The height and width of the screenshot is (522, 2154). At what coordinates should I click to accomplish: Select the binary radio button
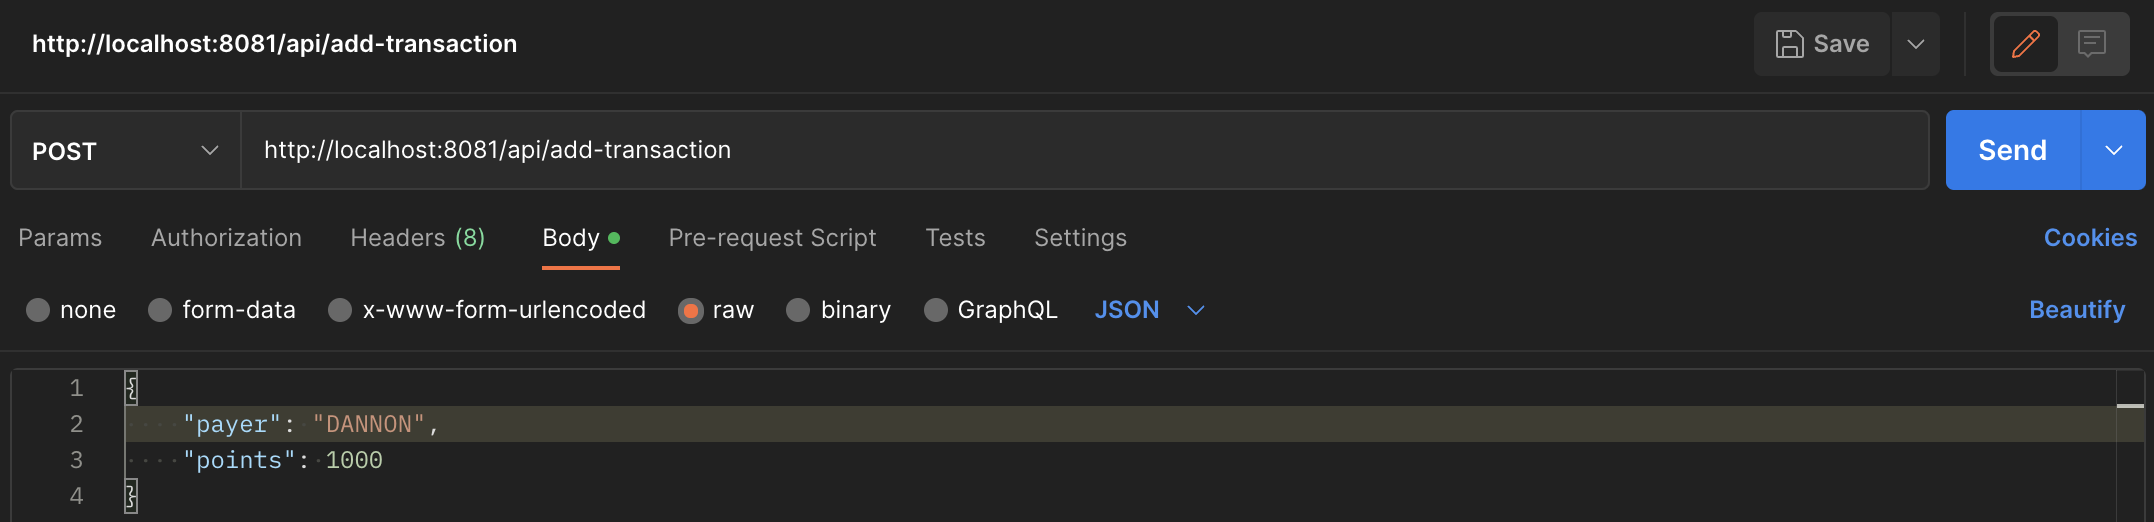[x=798, y=310]
